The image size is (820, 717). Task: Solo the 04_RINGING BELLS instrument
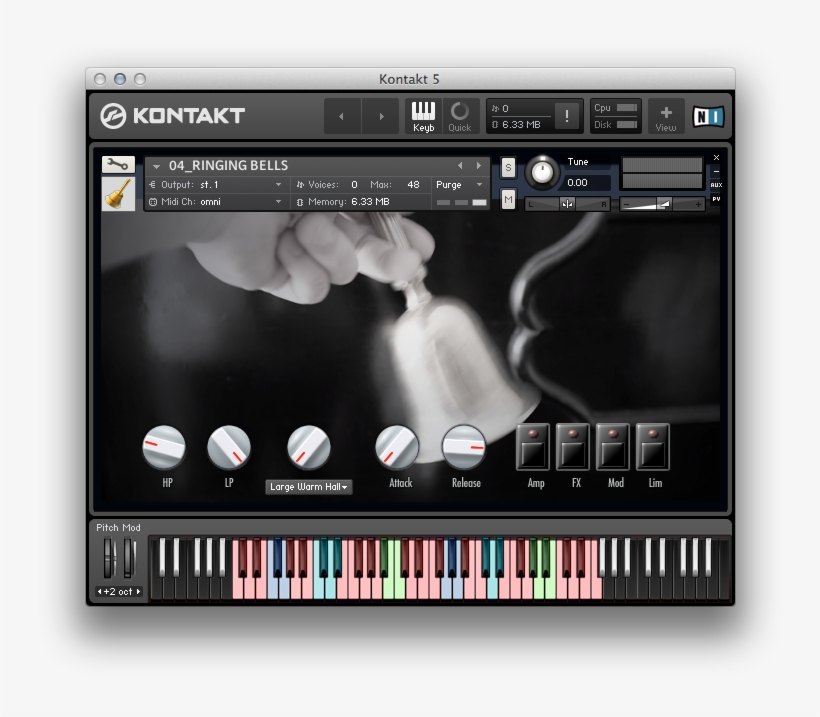506,168
